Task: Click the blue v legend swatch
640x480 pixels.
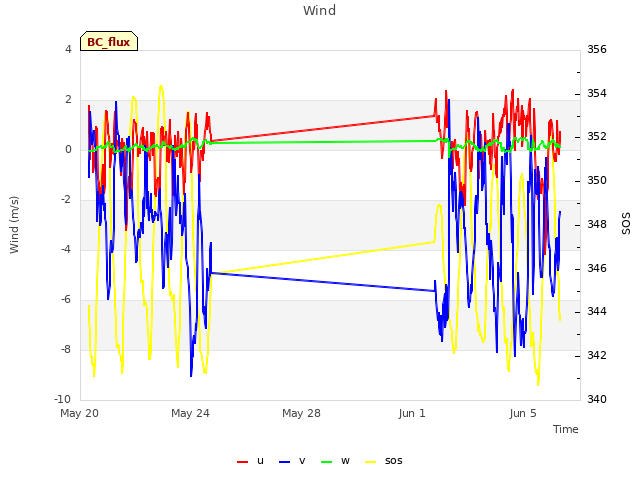Action: (x=284, y=462)
